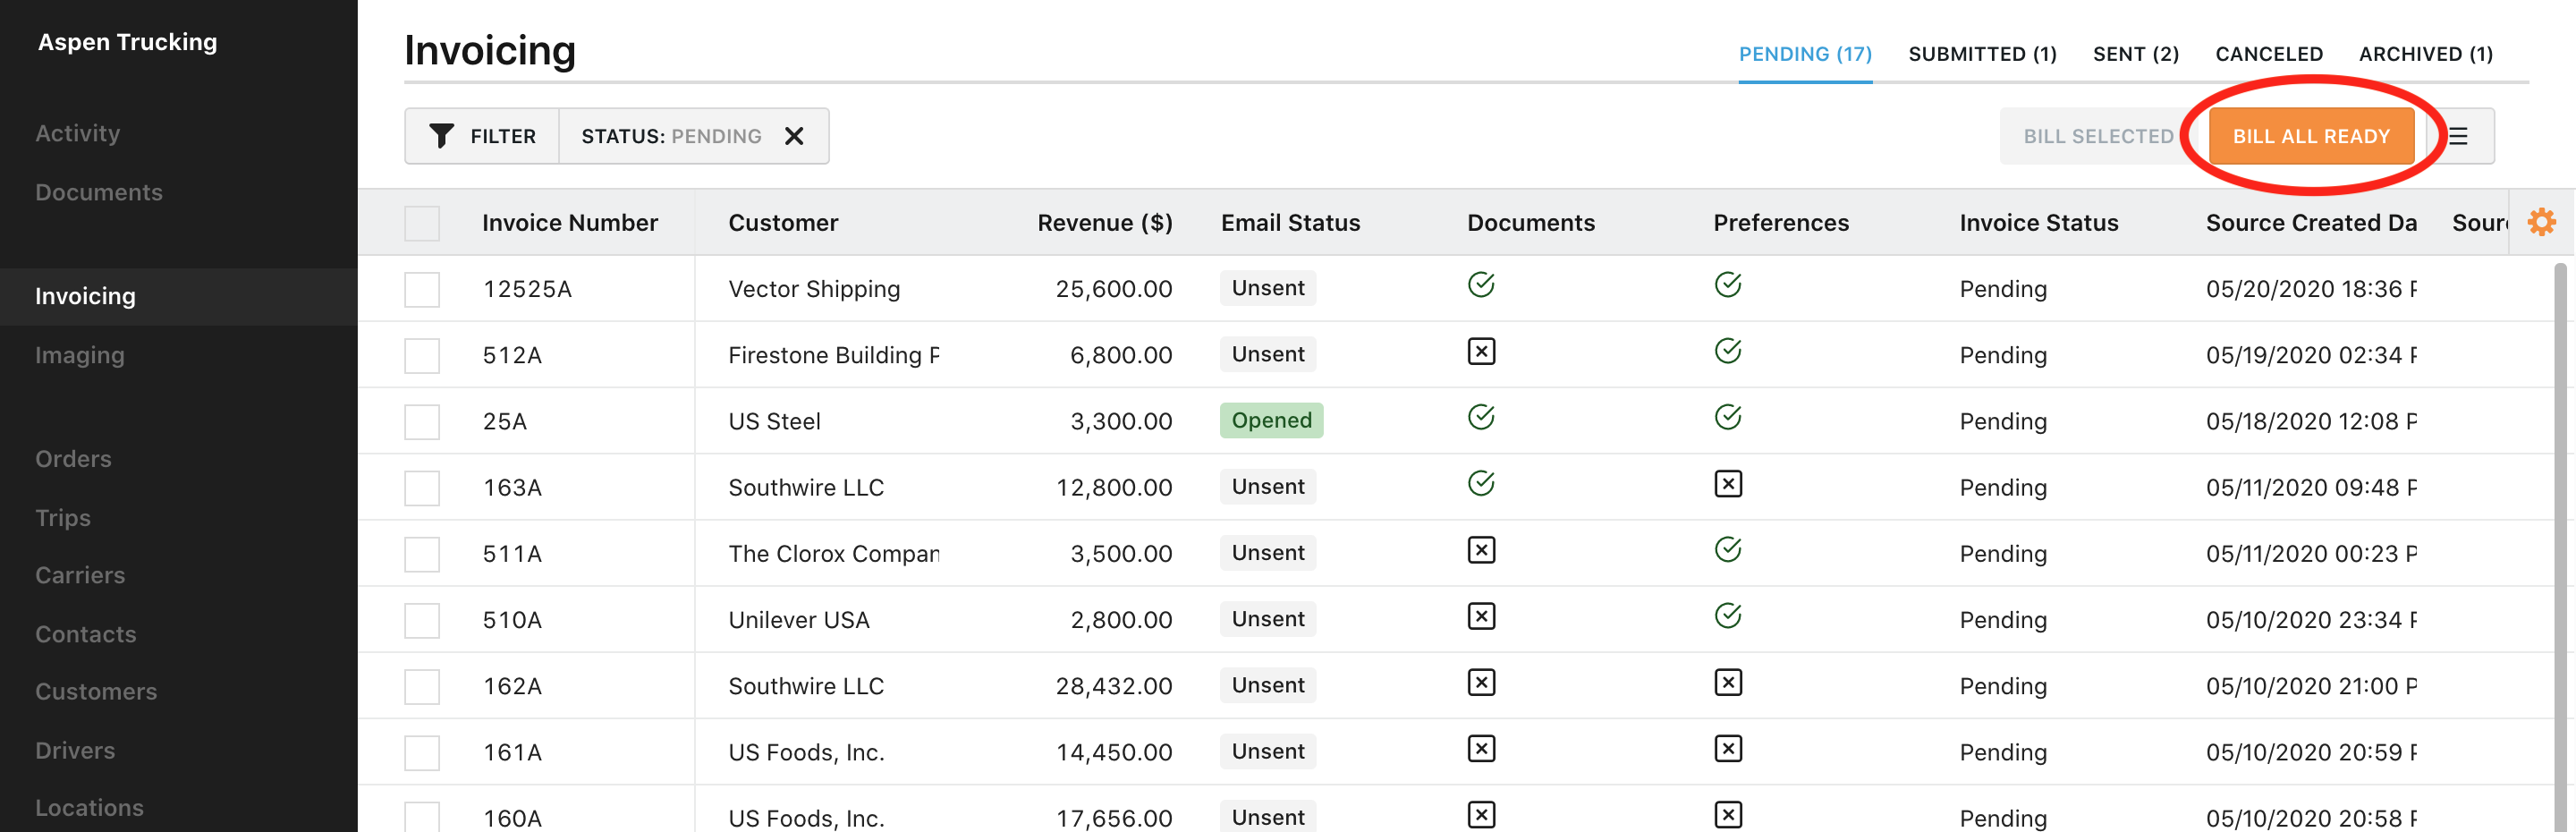Click the funnel Filter button
The height and width of the screenshot is (832, 2576).
click(x=482, y=136)
